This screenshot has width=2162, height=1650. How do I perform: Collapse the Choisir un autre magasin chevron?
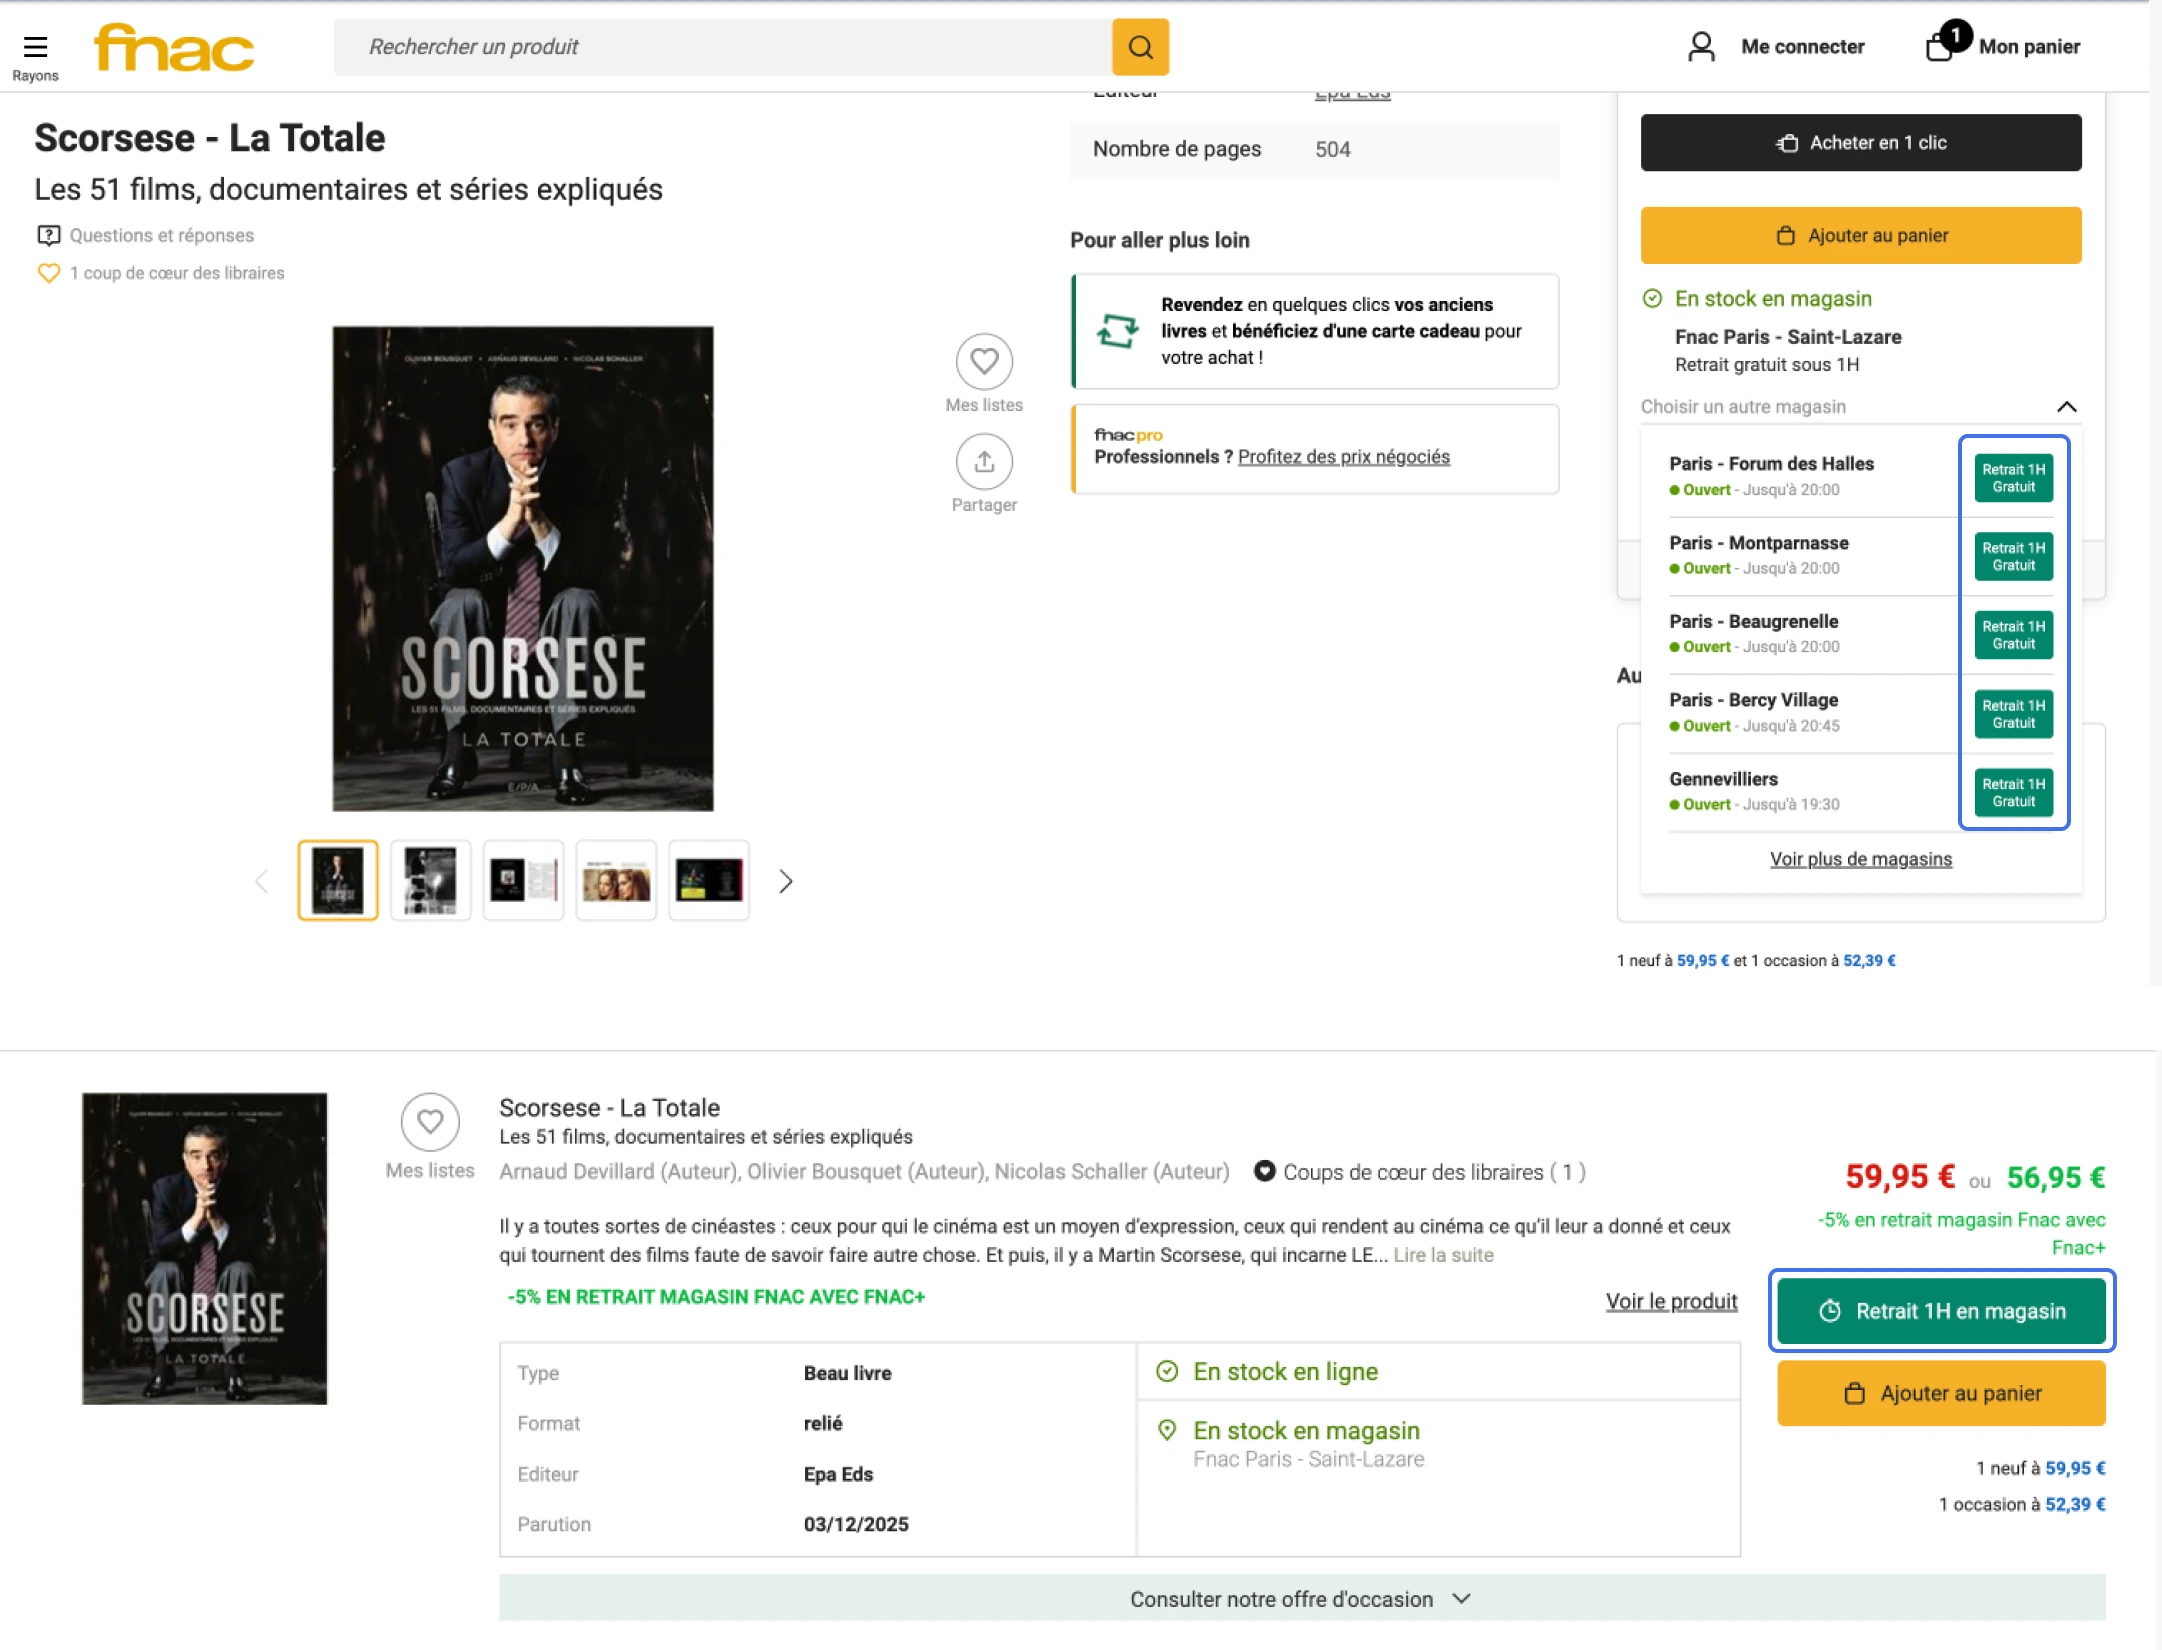pos(2066,406)
